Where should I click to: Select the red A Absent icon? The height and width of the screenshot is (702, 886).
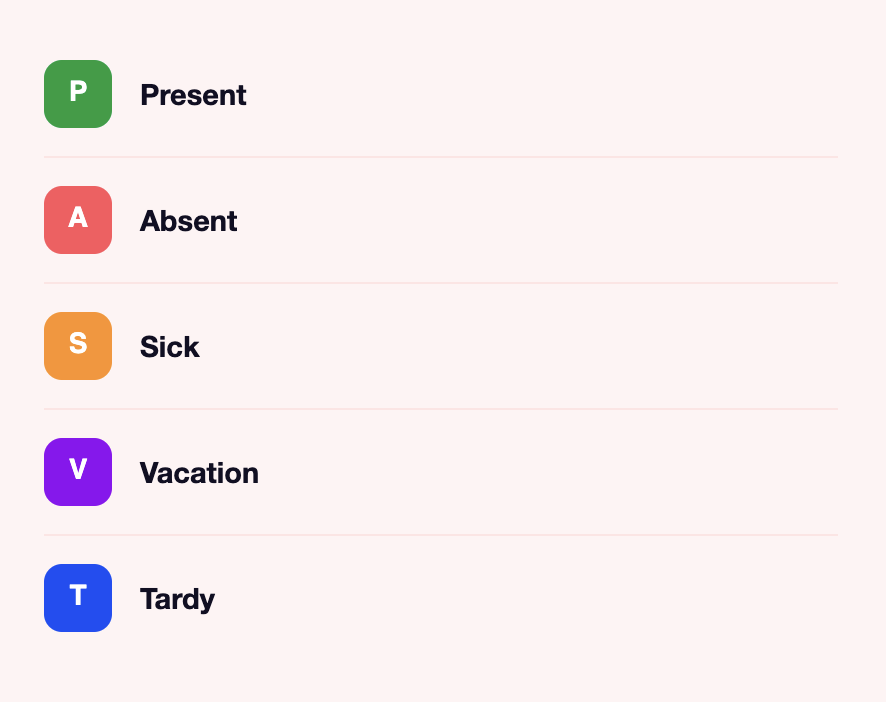pyautogui.click(x=78, y=220)
